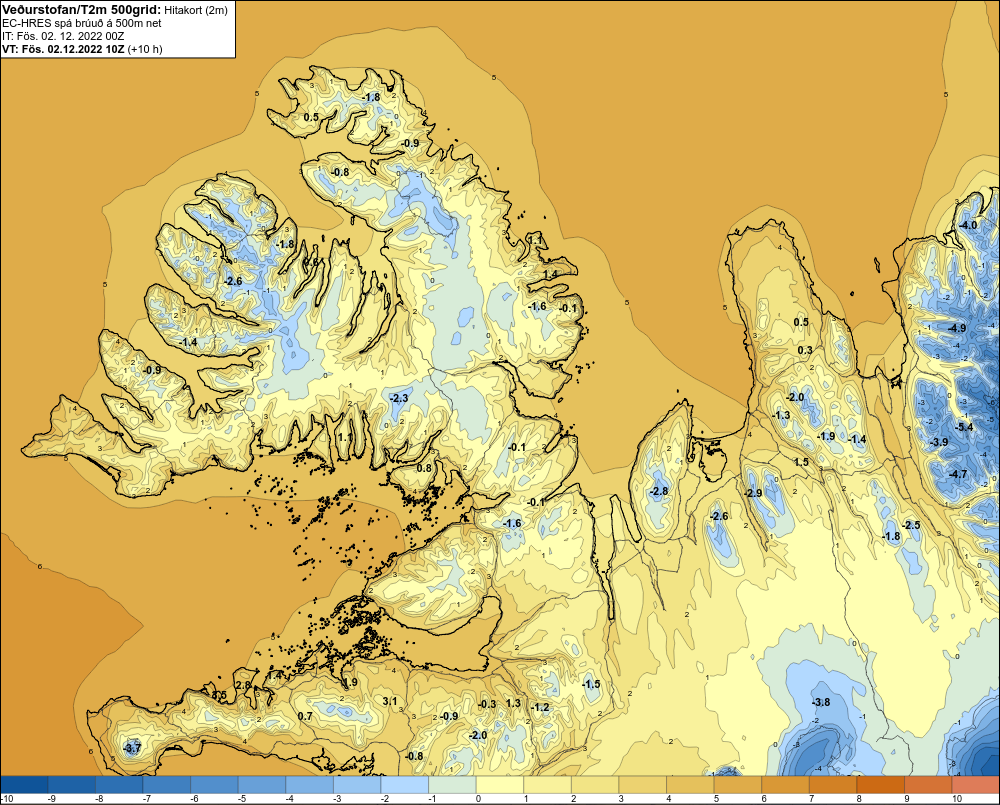The width and height of the screenshot is (1000, 805).
Task: Click the -1.5 temperature label
Action: pyautogui.click(x=591, y=684)
